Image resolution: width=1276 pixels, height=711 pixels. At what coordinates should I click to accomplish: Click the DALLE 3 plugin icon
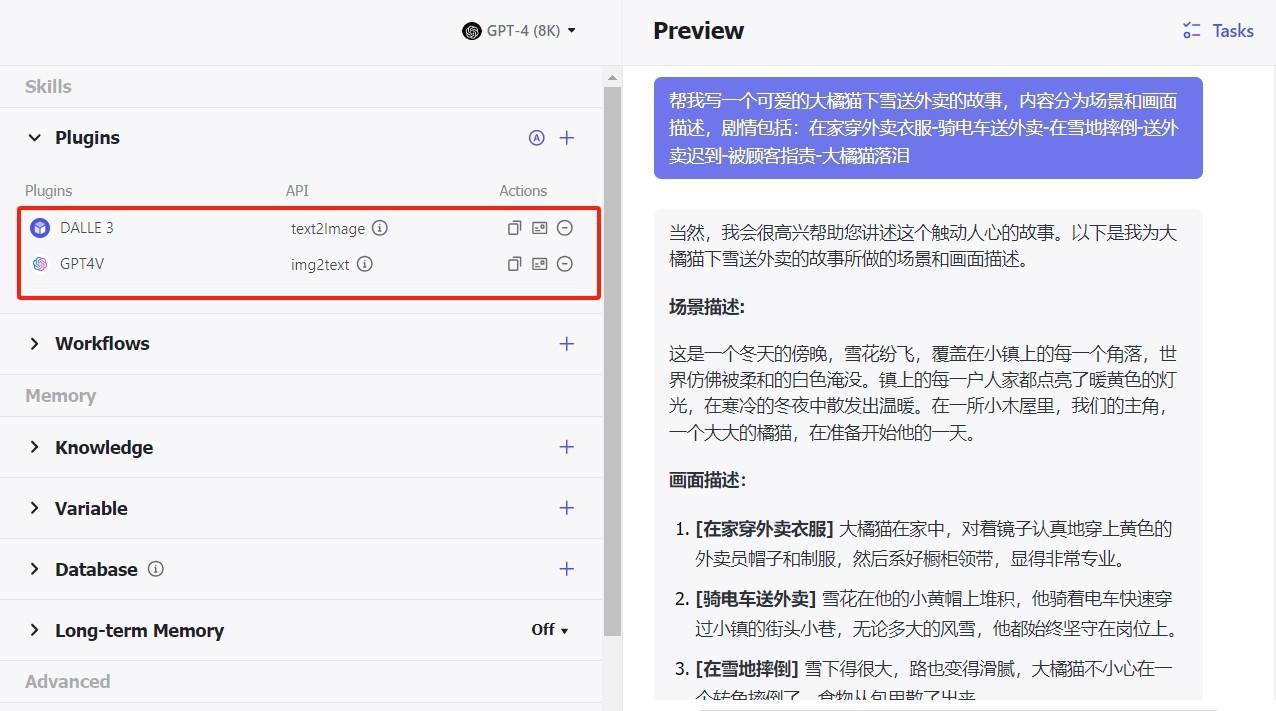click(40, 228)
